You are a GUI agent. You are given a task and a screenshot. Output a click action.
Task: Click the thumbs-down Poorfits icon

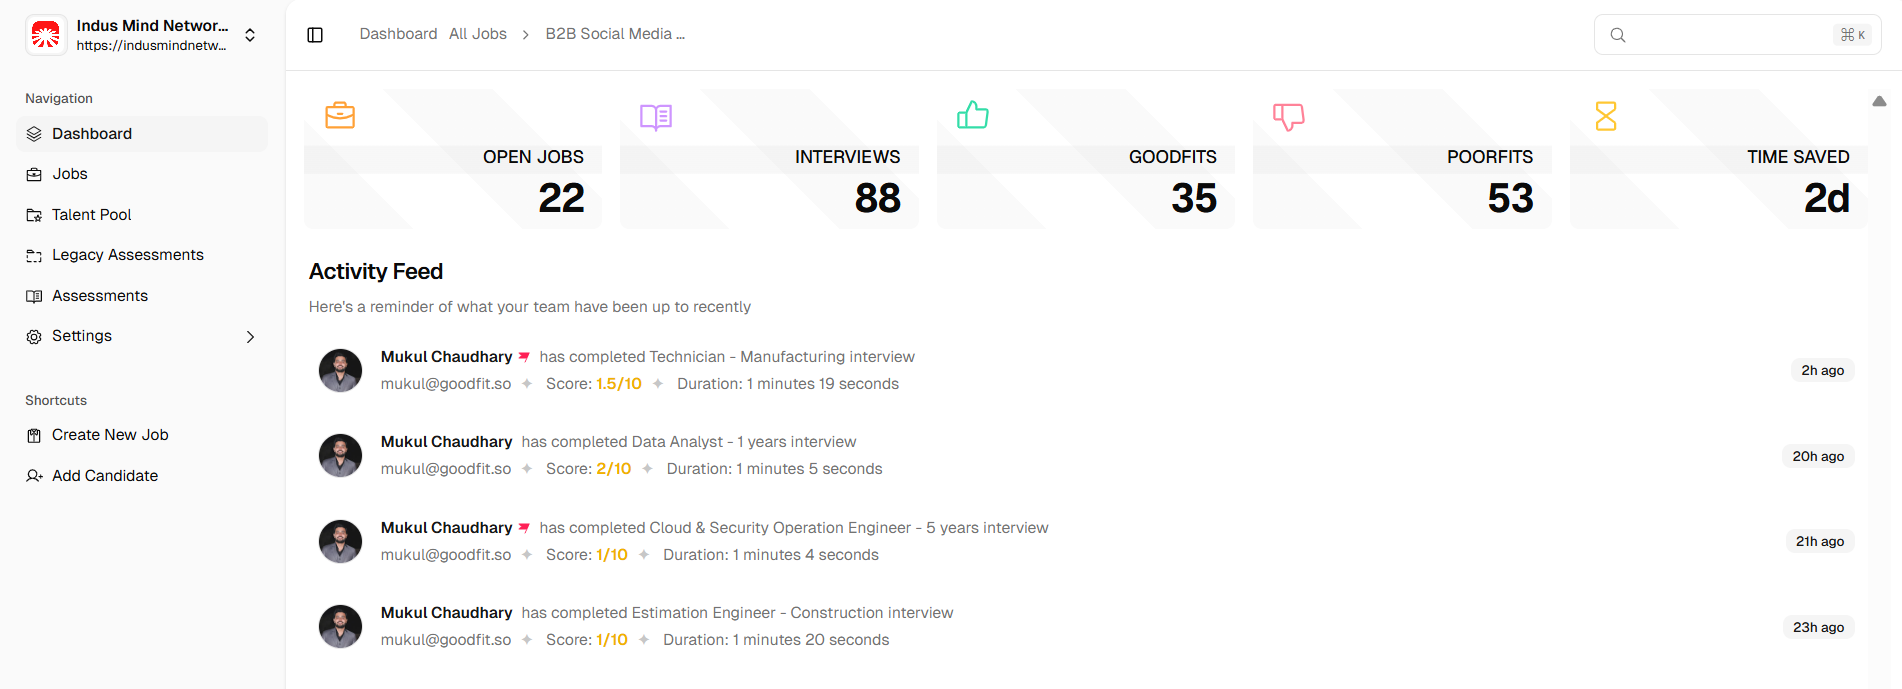1288,117
